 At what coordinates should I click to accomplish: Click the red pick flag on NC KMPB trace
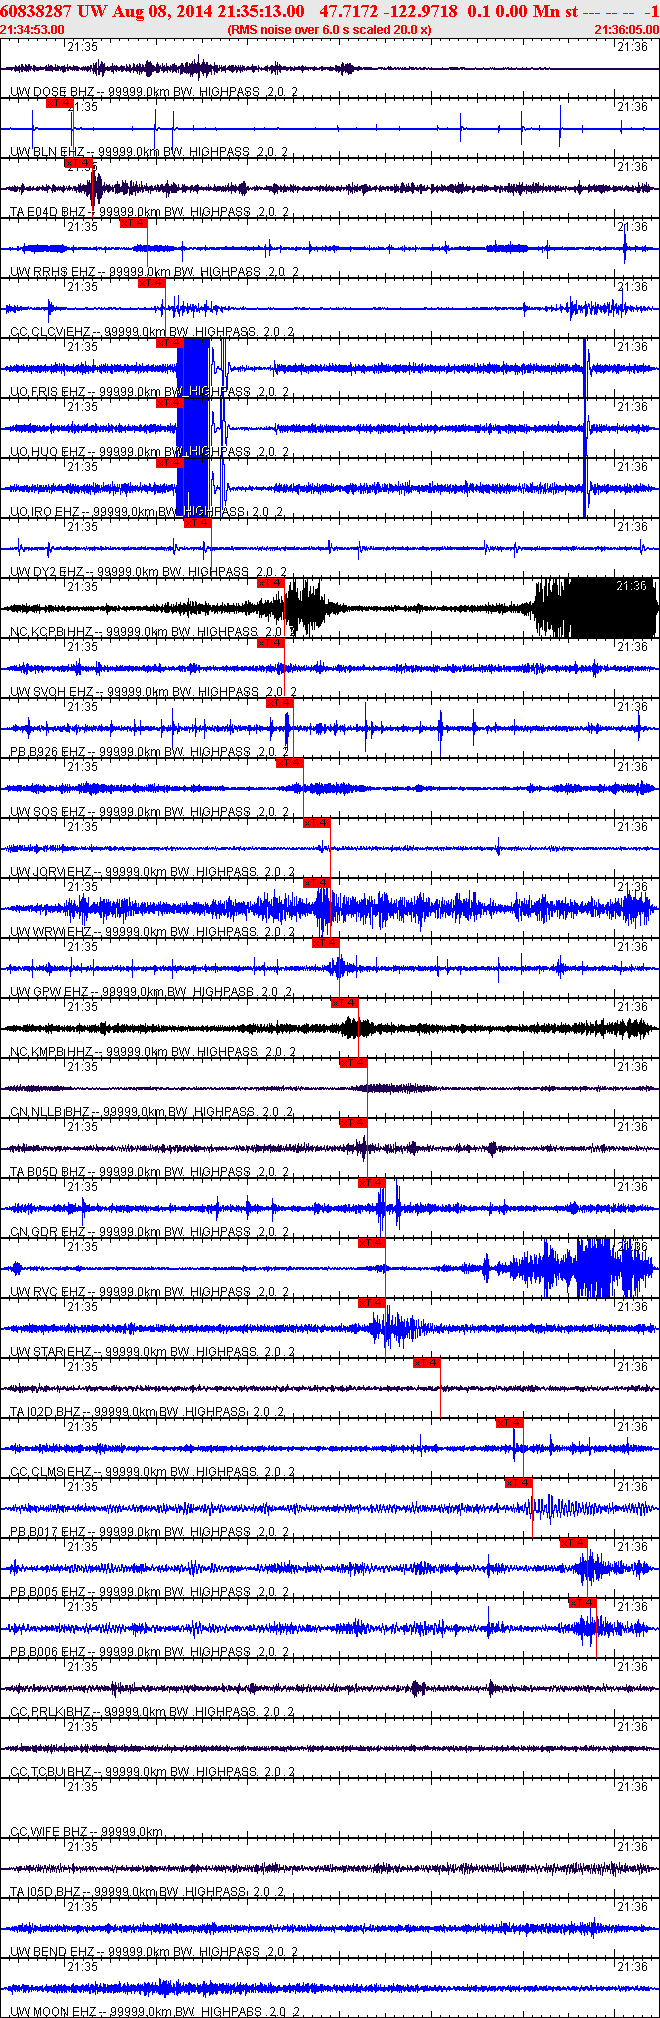coord(345,1003)
